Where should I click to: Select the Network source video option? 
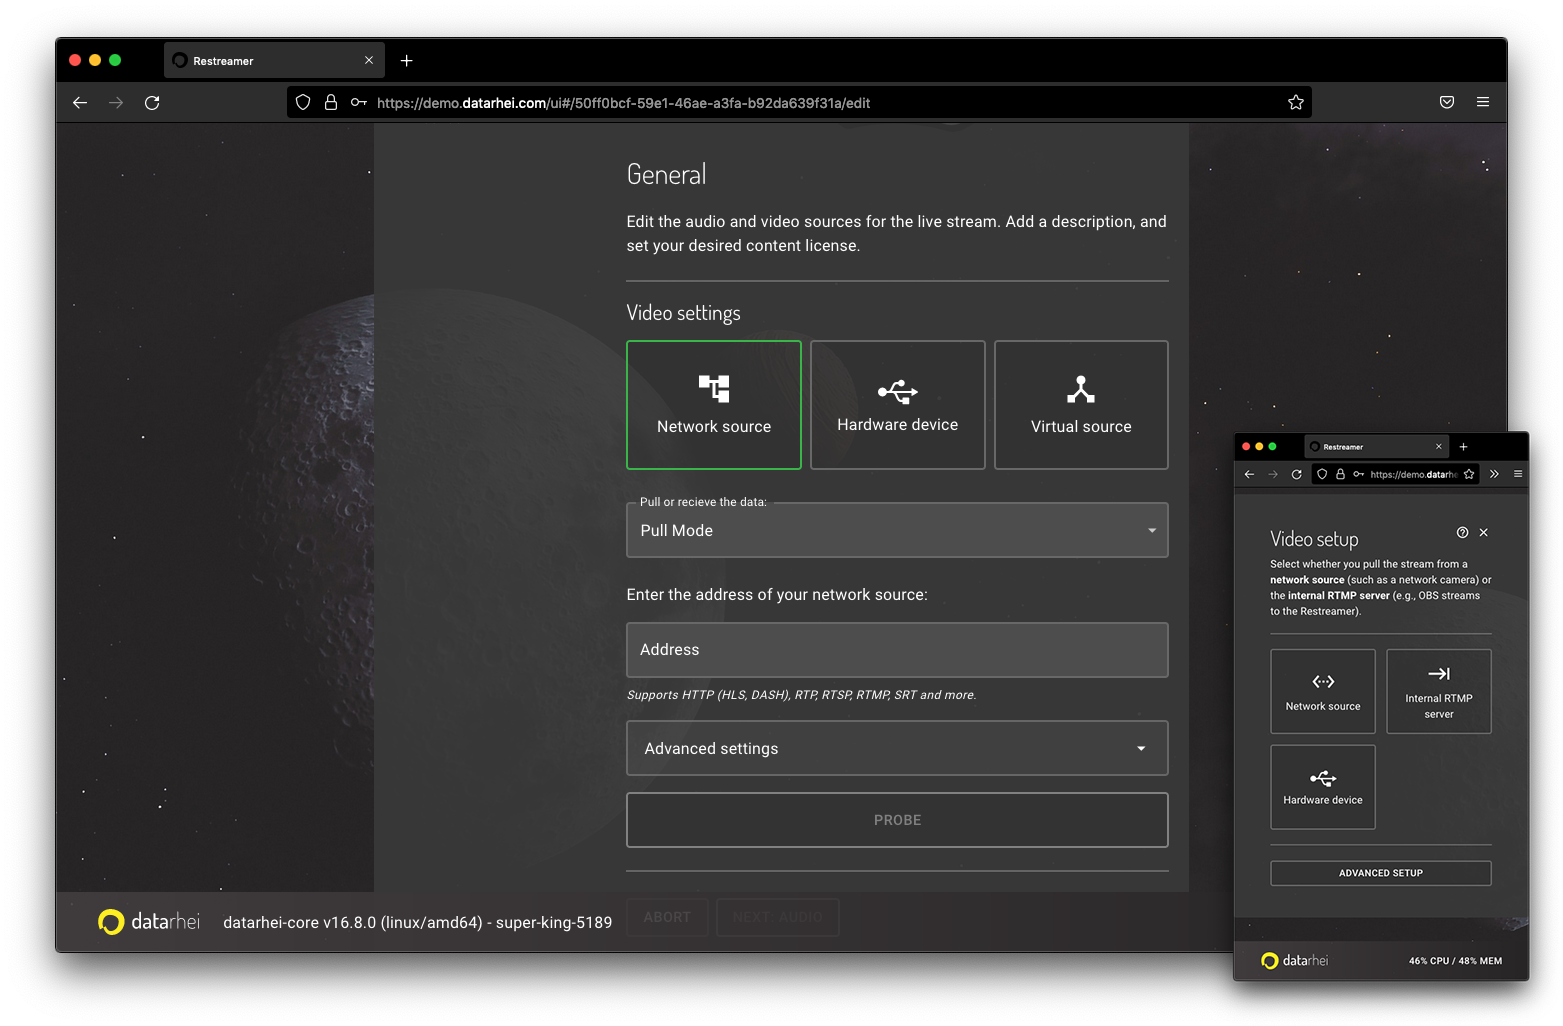point(713,404)
